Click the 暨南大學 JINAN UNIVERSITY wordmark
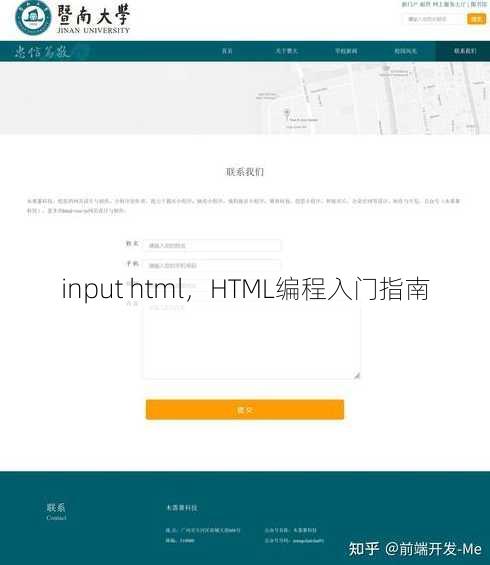This screenshot has height=565, width=490. tap(93, 20)
